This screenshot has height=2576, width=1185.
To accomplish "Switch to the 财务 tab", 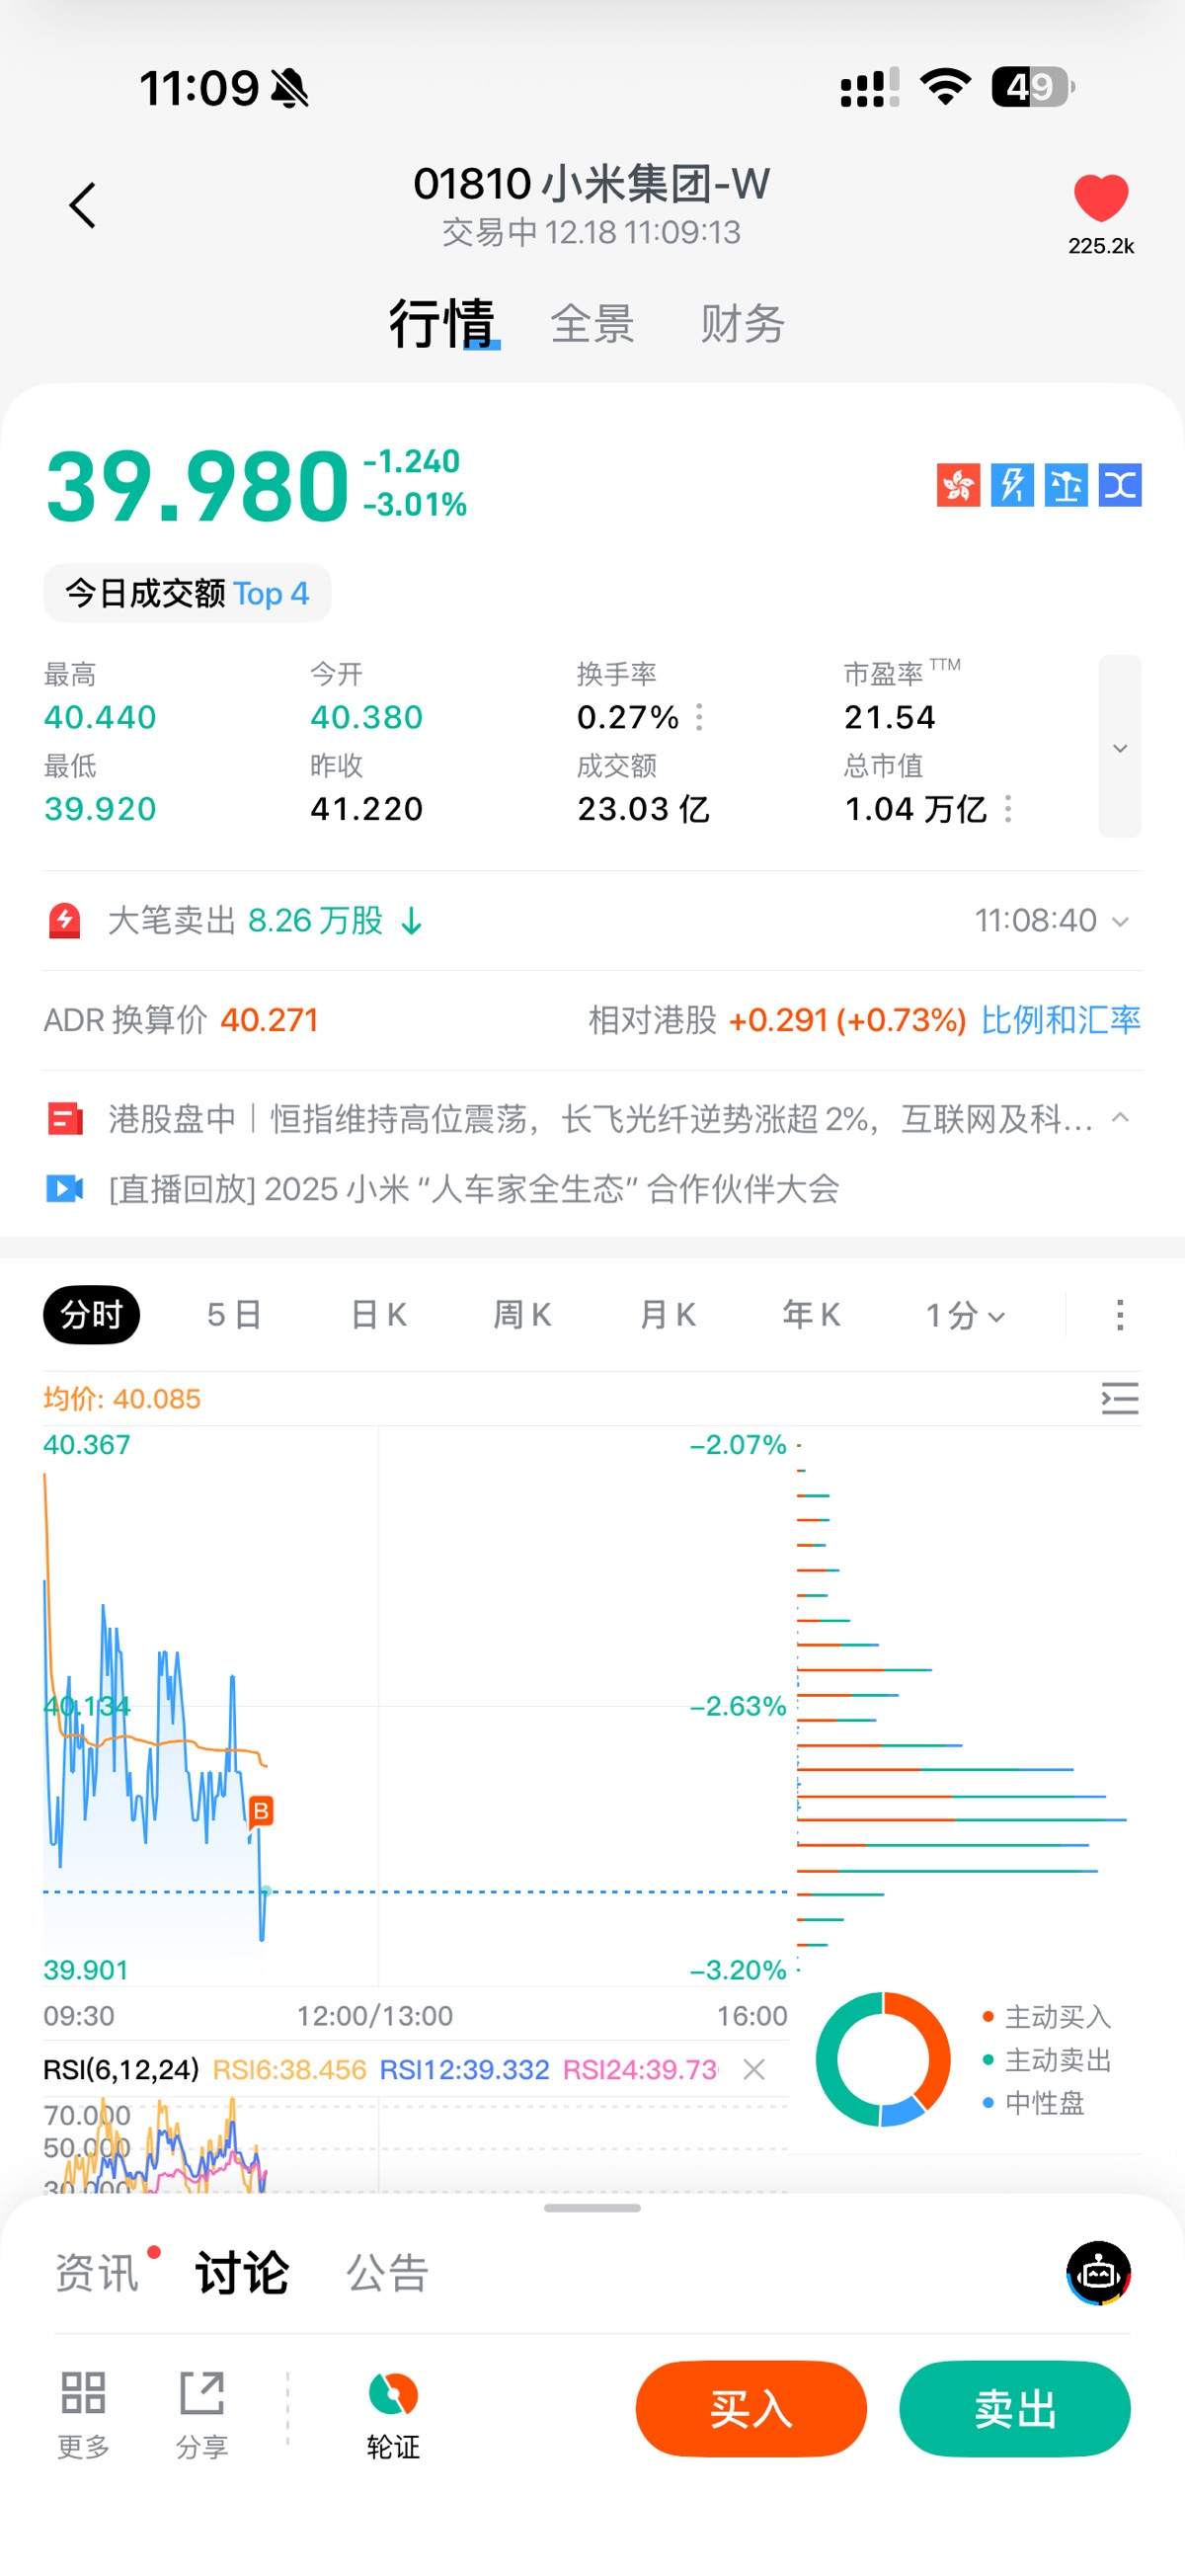I will (742, 324).
